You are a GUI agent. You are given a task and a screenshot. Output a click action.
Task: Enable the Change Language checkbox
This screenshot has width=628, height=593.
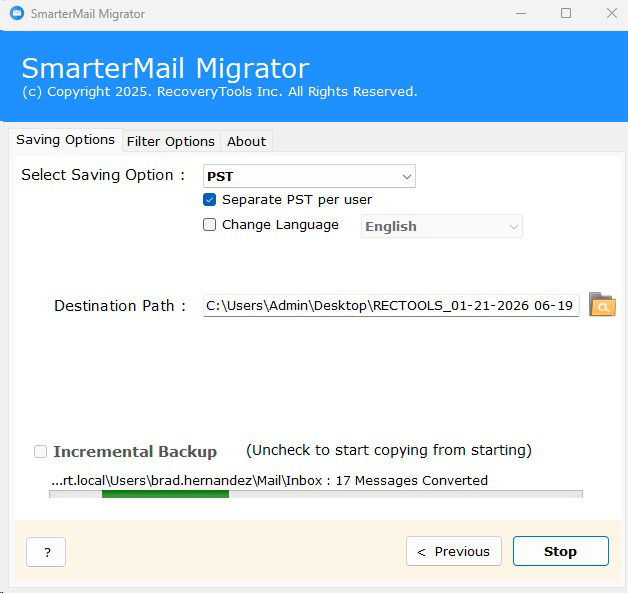pyautogui.click(x=209, y=225)
